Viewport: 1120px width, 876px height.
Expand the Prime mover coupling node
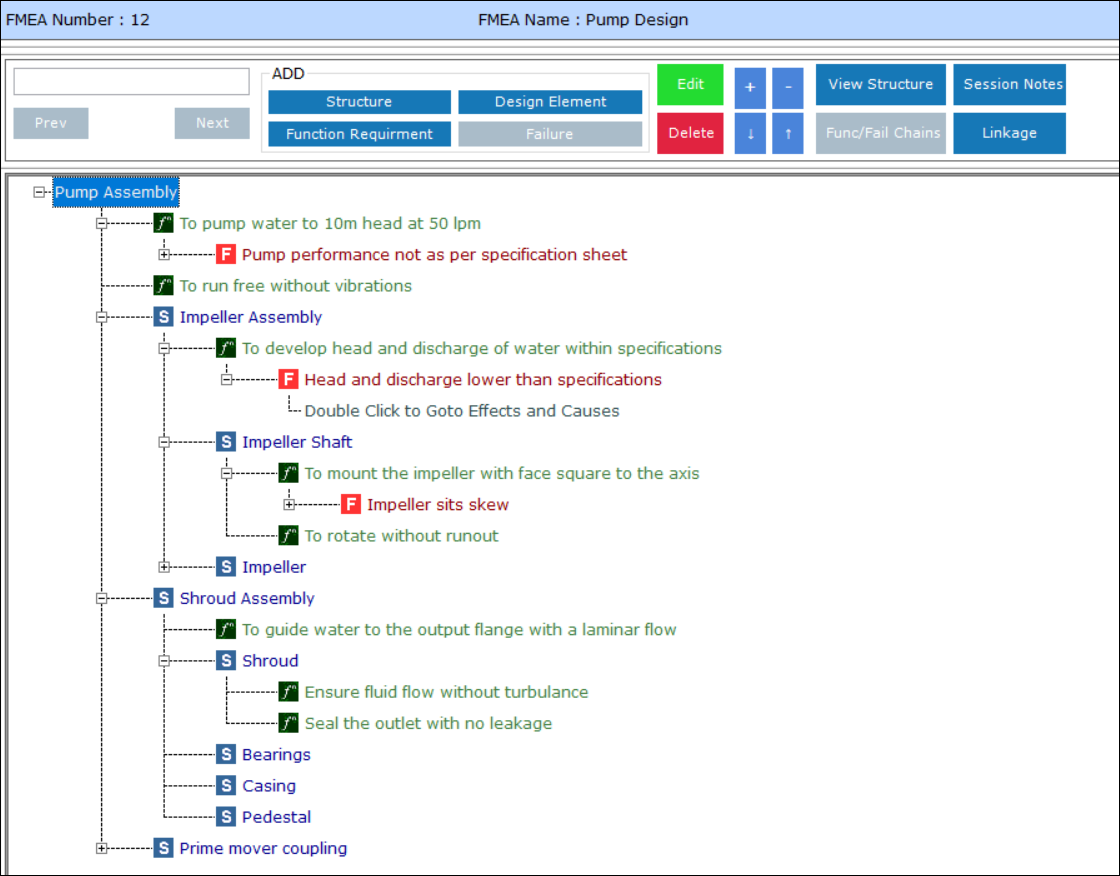pyautogui.click(x=101, y=848)
